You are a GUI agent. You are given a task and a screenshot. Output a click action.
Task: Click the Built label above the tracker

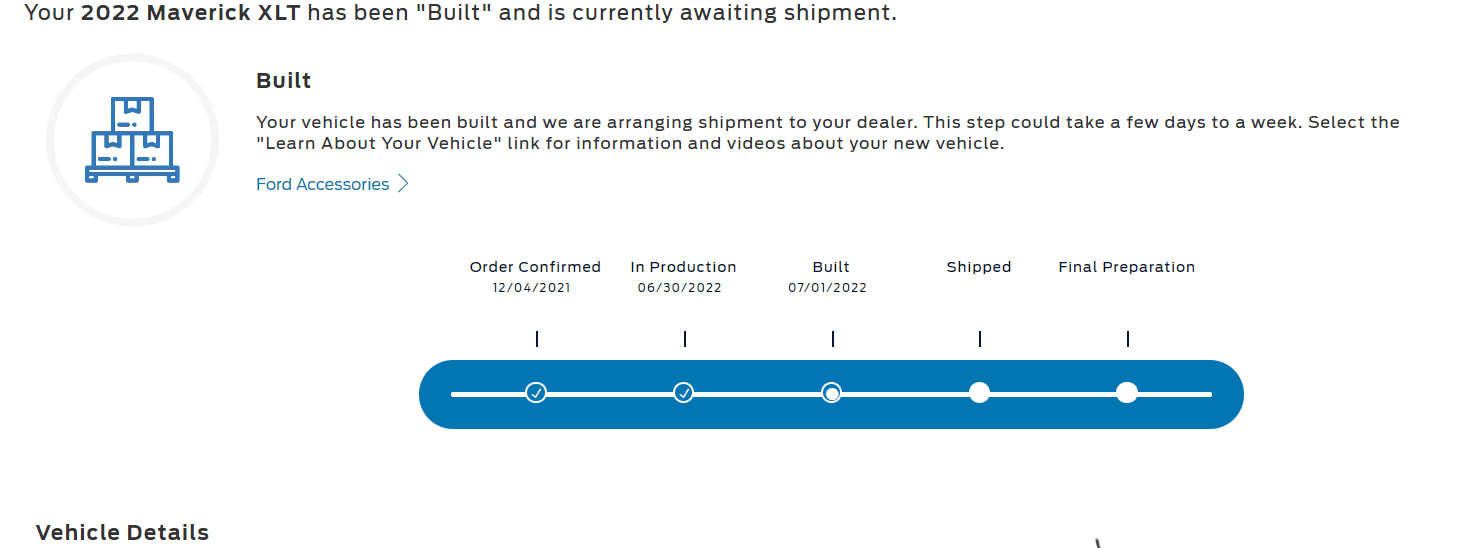pyautogui.click(x=831, y=267)
